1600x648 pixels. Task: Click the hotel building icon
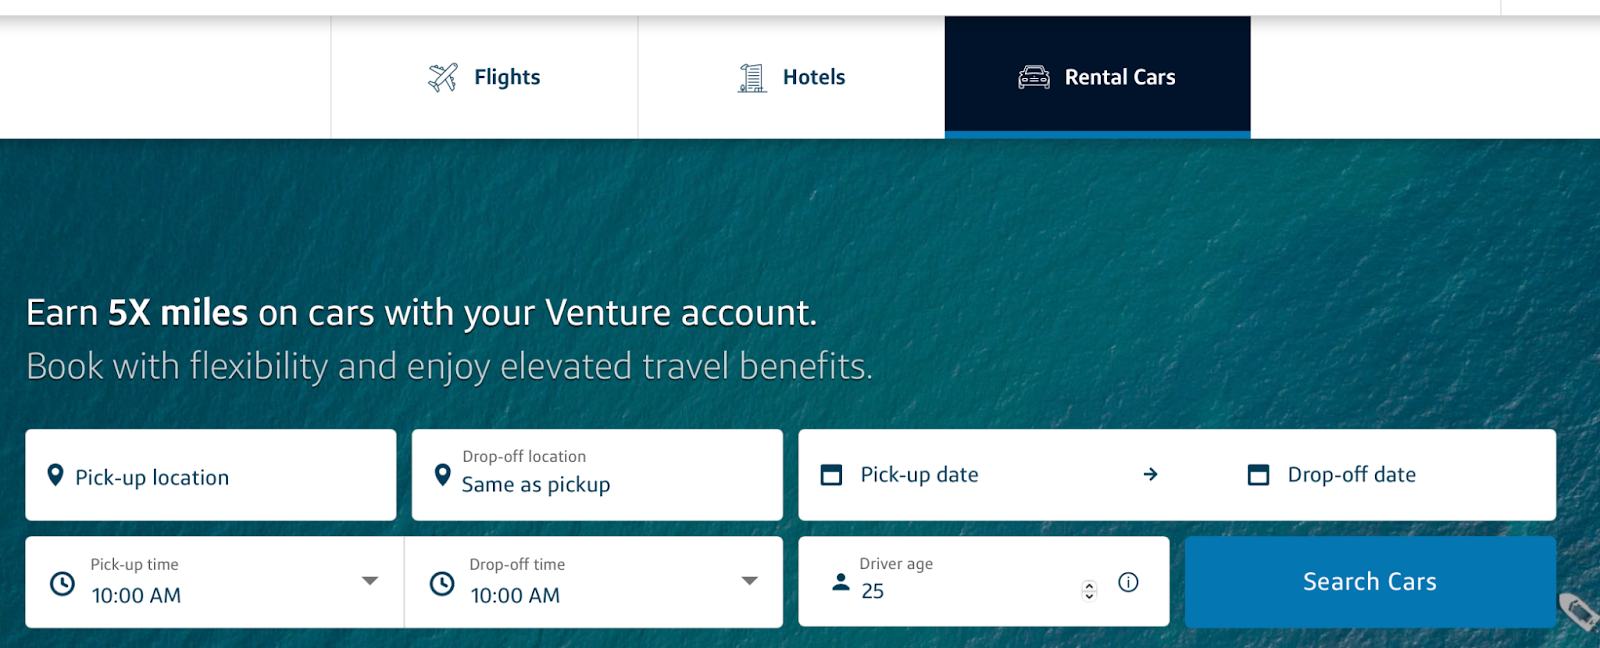click(752, 77)
